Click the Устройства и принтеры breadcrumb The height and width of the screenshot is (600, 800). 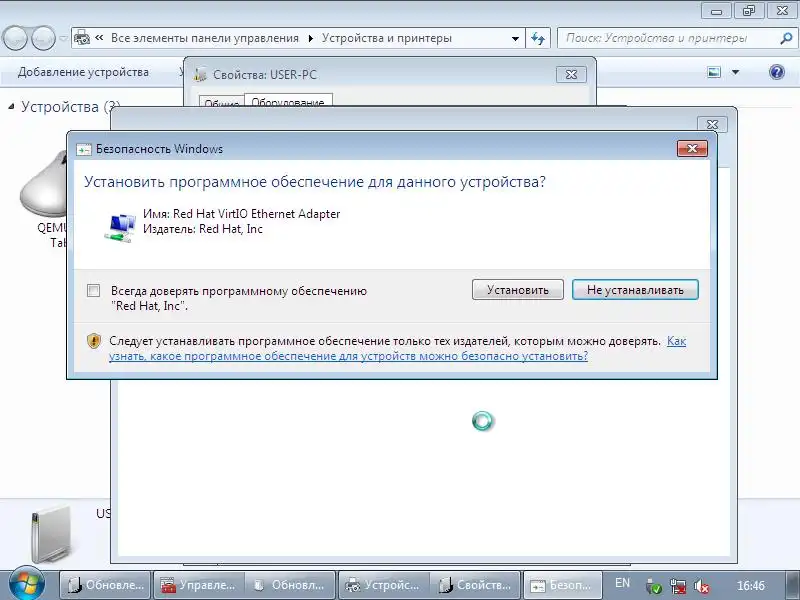387,38
